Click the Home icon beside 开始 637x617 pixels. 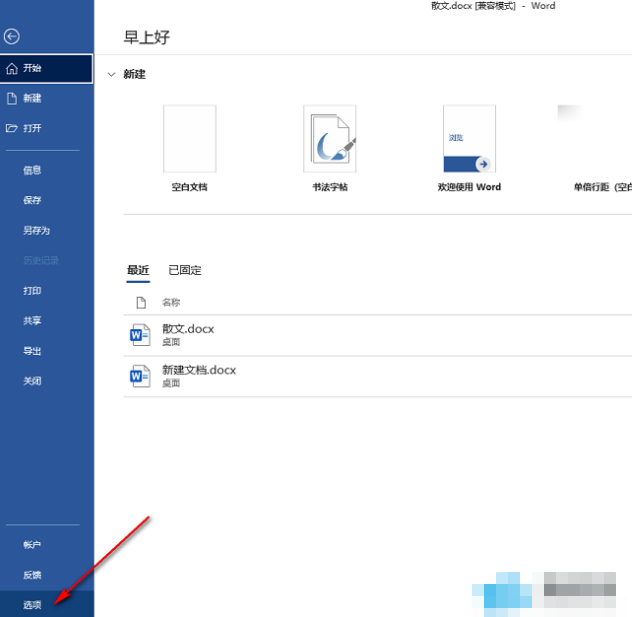[x=12, y=68]
